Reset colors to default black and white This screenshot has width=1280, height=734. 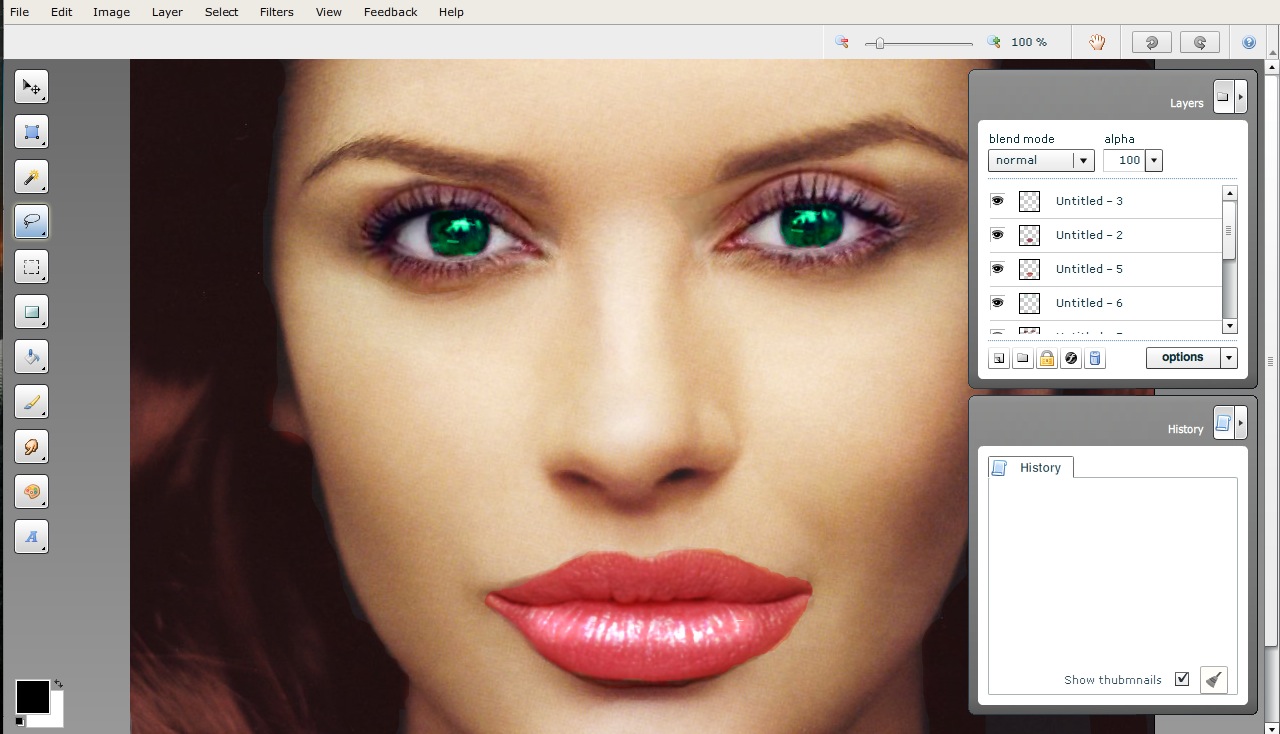pos(20,721)
